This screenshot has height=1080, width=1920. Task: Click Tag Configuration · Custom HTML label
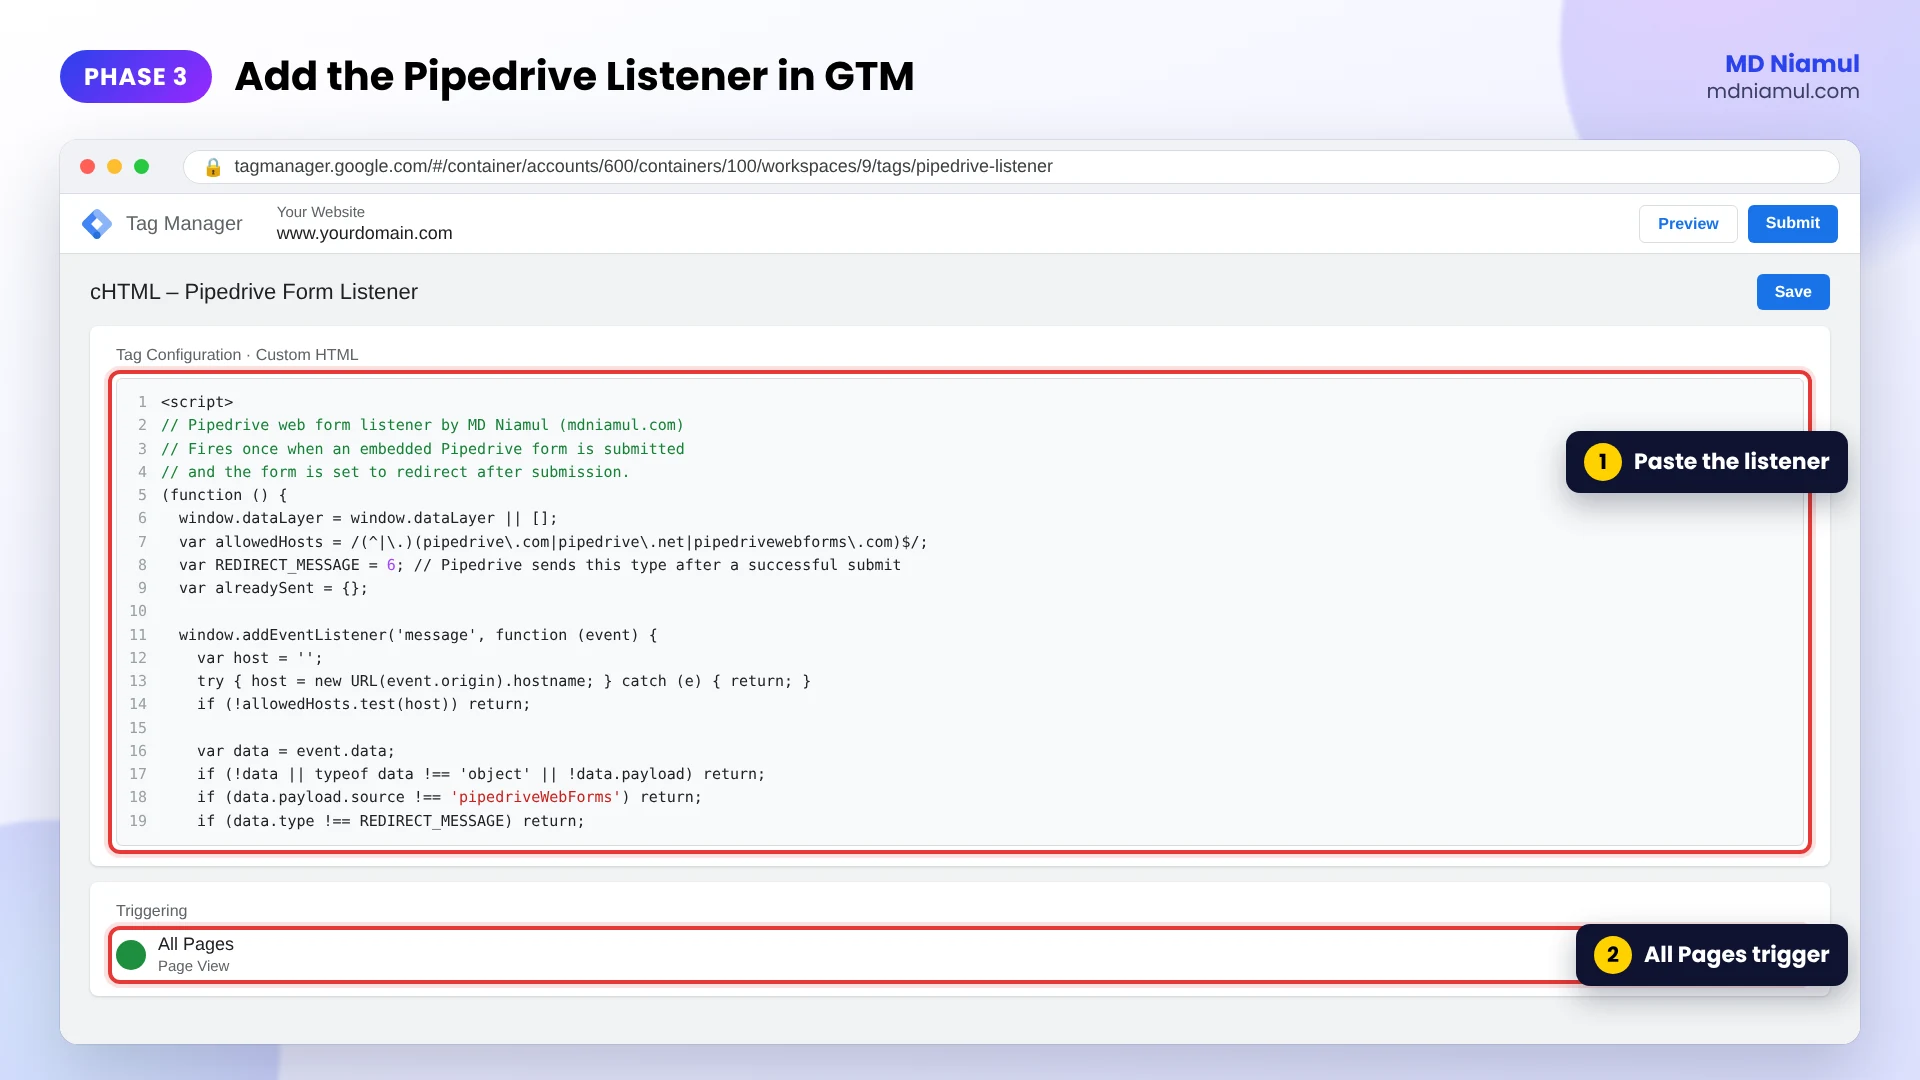point(237,355)
